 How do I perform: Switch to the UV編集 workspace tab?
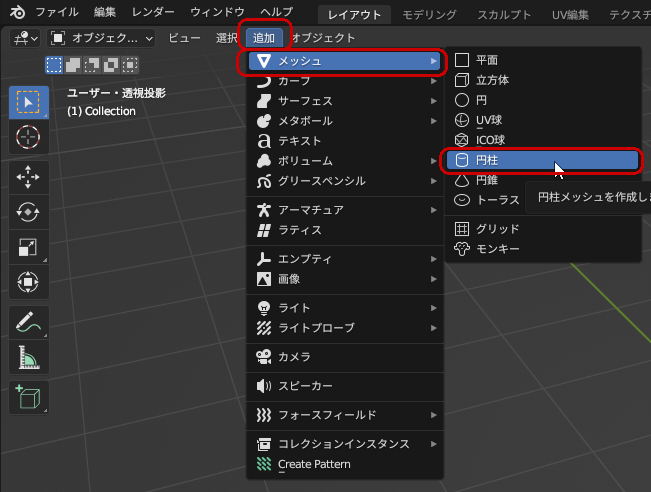(570, 15)
